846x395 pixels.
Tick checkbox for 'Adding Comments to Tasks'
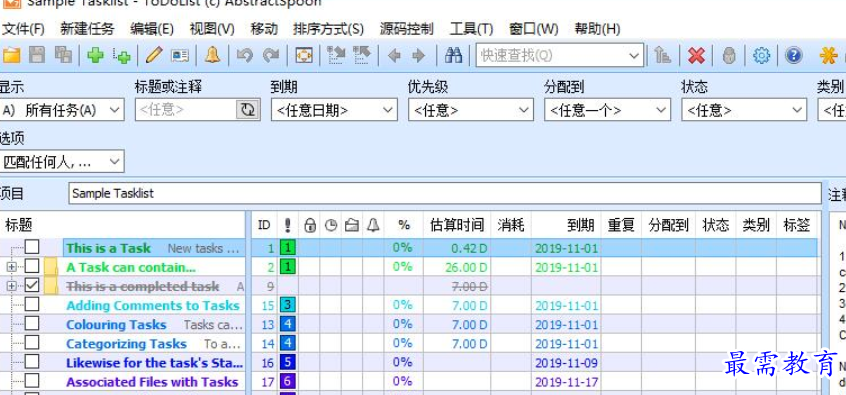pyautogui.click(x=32, y=304)
